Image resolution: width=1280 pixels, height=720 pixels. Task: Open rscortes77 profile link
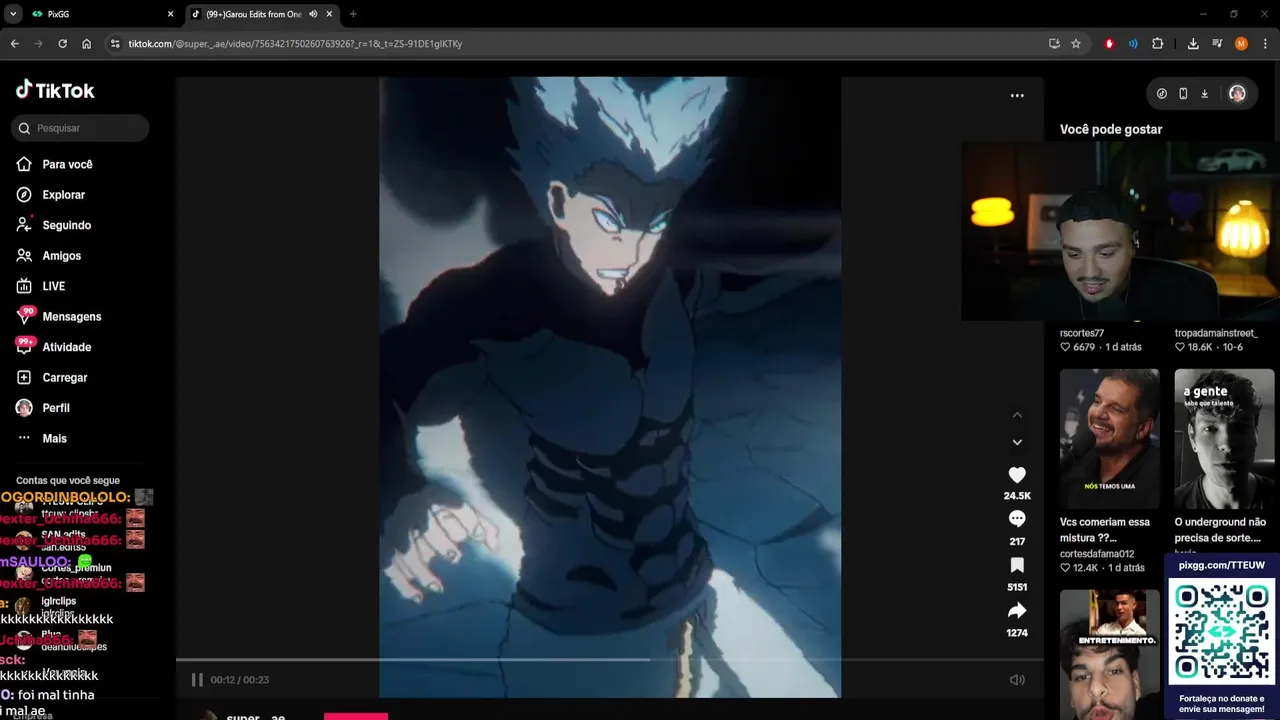[x=1082, y=333]
